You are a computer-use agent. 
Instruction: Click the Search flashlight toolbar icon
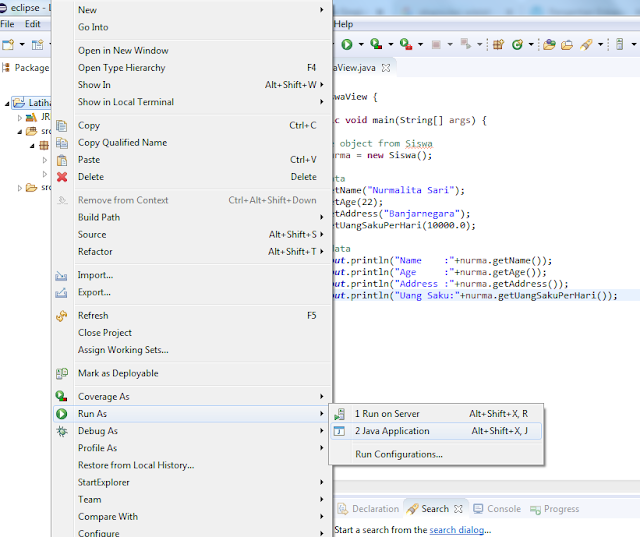(x=586, y=44)
